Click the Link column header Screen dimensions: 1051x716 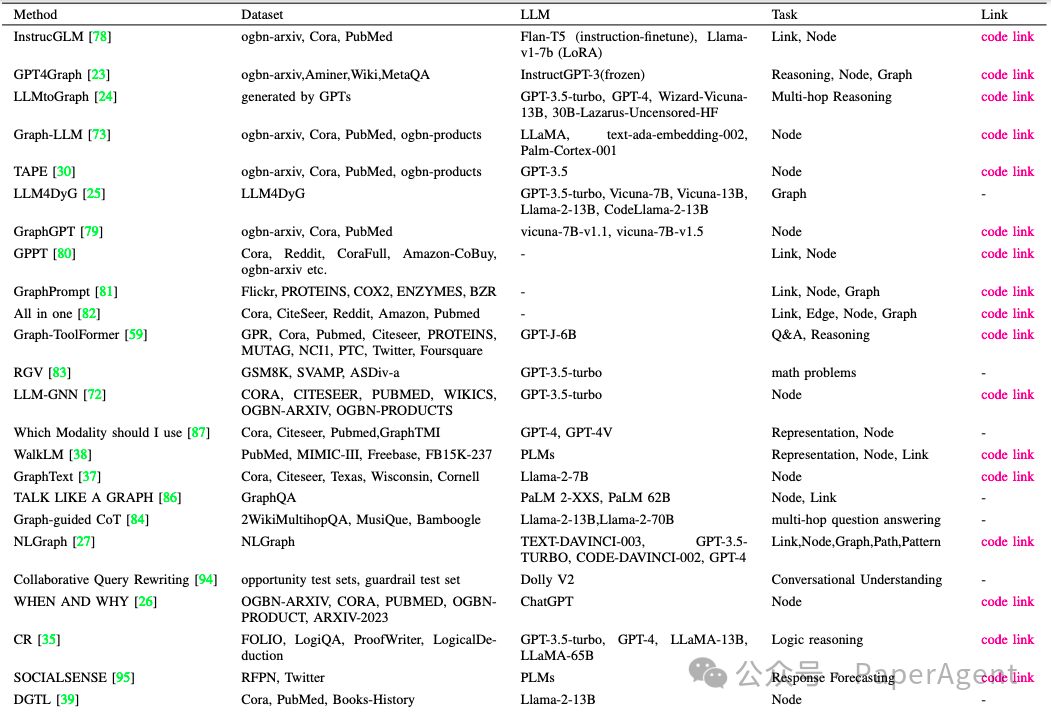coord(994,14)
